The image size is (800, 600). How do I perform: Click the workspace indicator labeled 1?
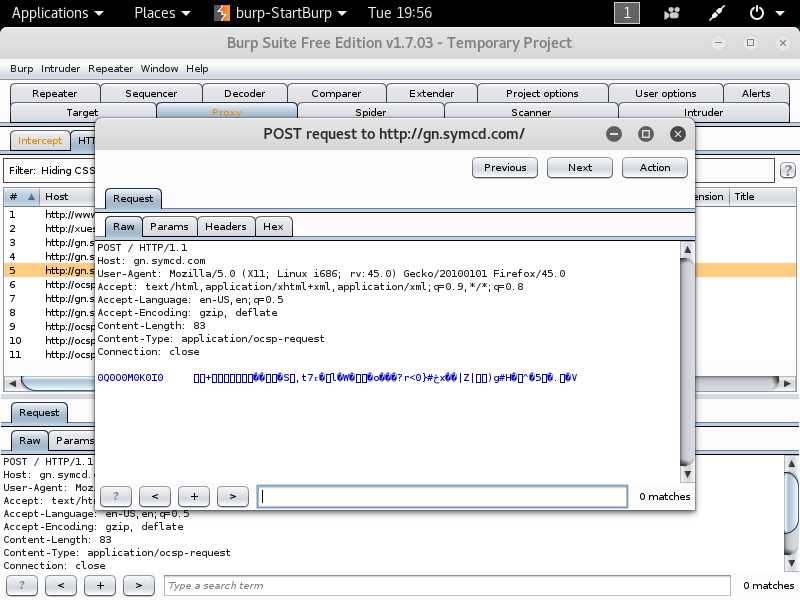tap(626, 13)
